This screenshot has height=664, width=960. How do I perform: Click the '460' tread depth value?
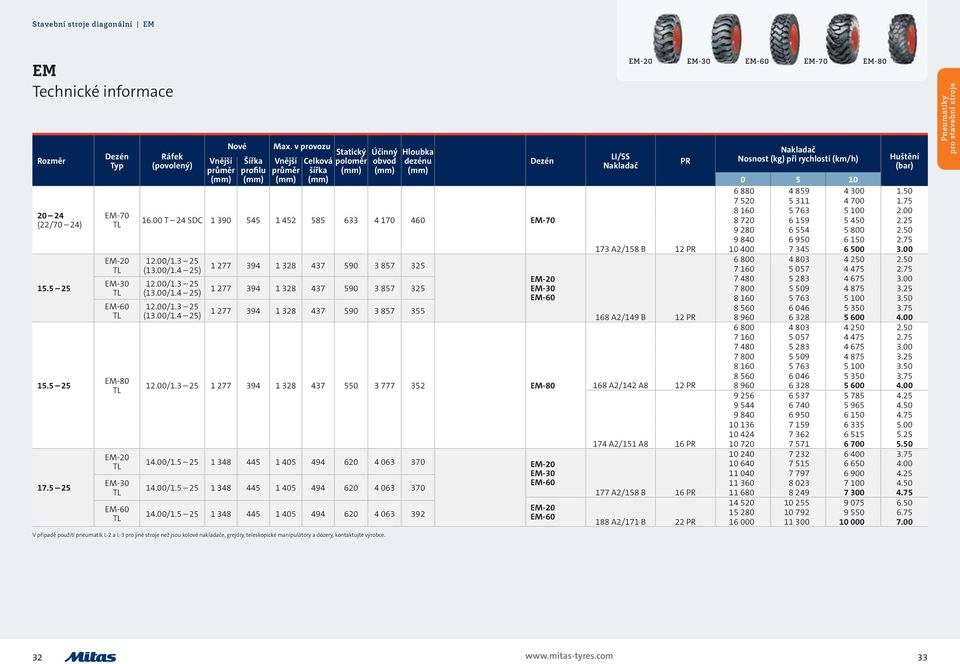point(418,220)
